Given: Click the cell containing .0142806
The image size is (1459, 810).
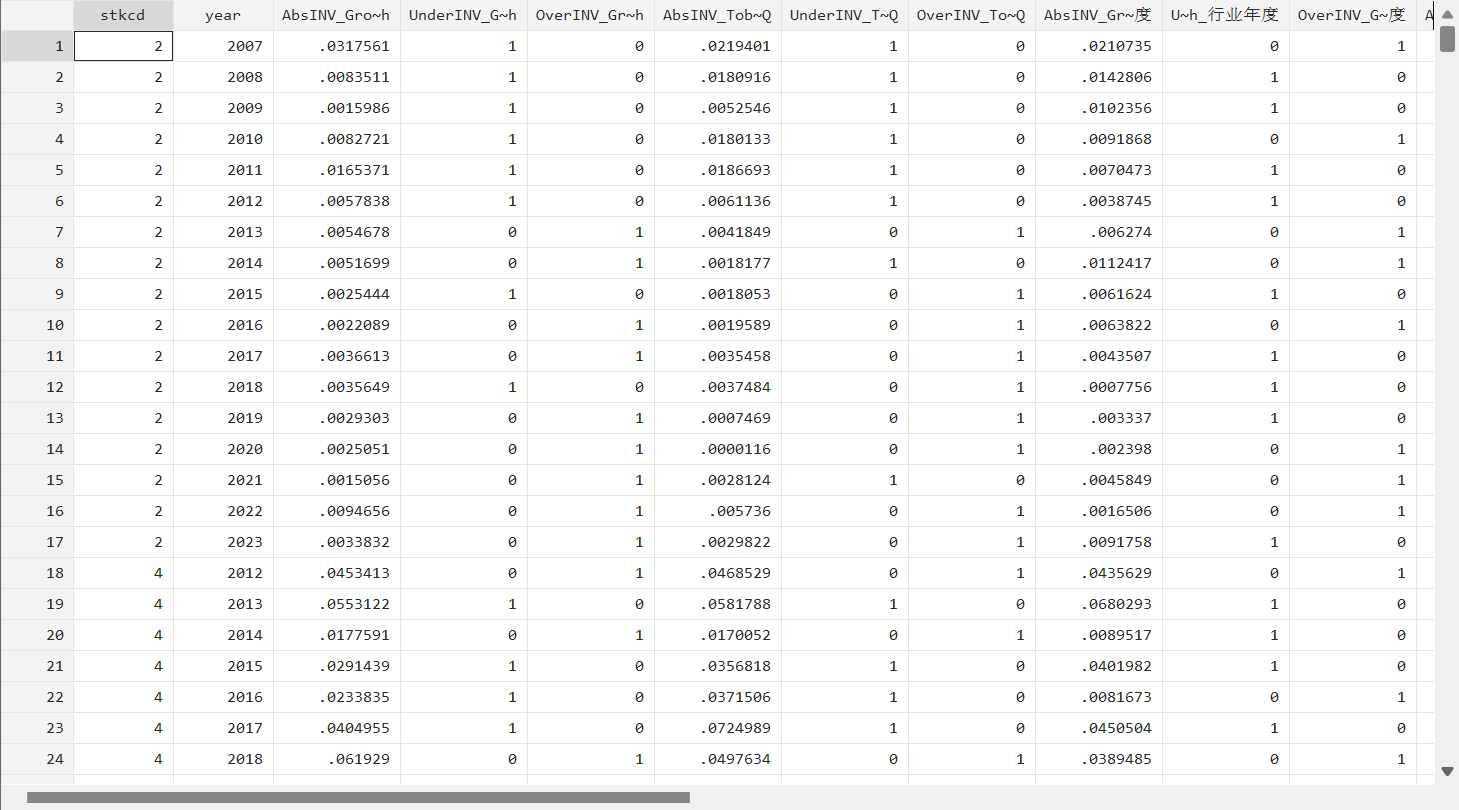Looking at the screenshot, I should [x=1099, y=77].
